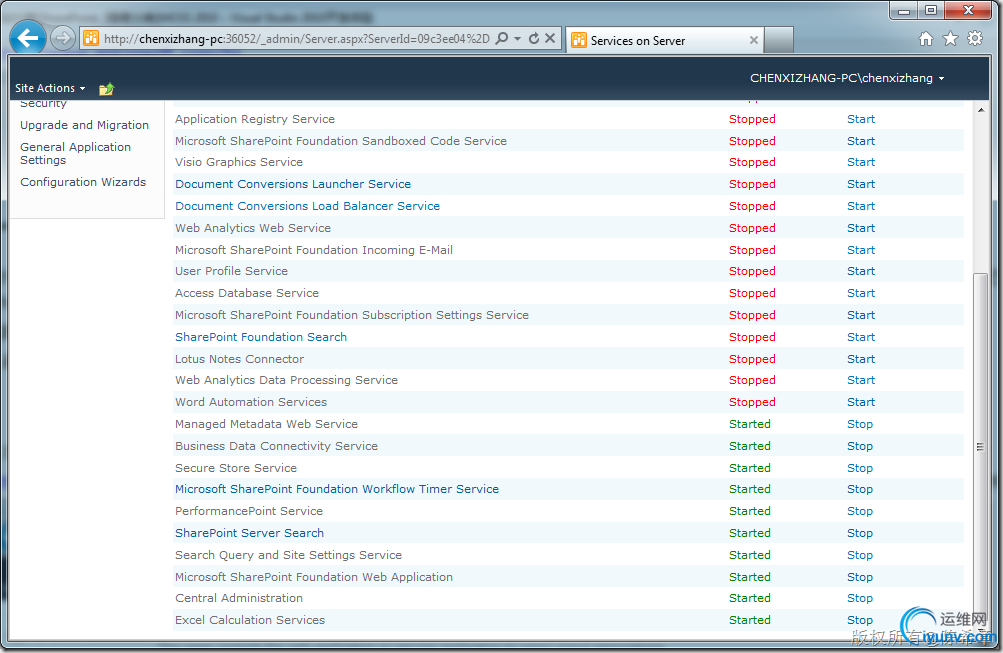Viewport: 1003px width, 653px height.
Task: Click the search magnifier in address bar
Action: coord(502,38)
